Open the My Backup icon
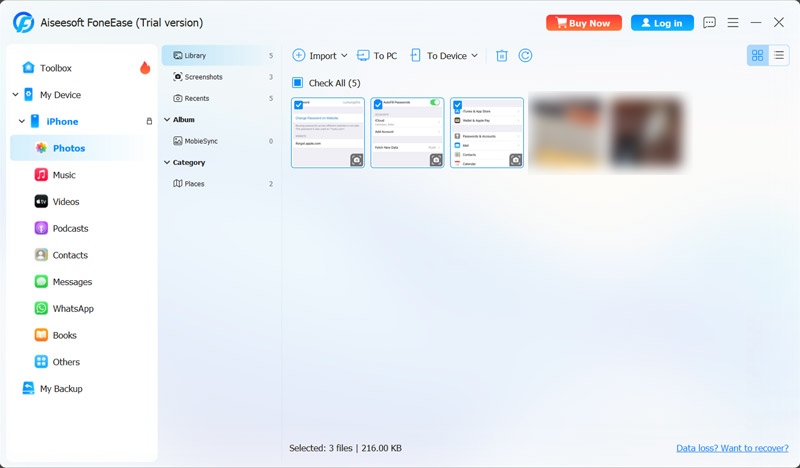Screen dimensions: 800x468 [x=29, y=388]
